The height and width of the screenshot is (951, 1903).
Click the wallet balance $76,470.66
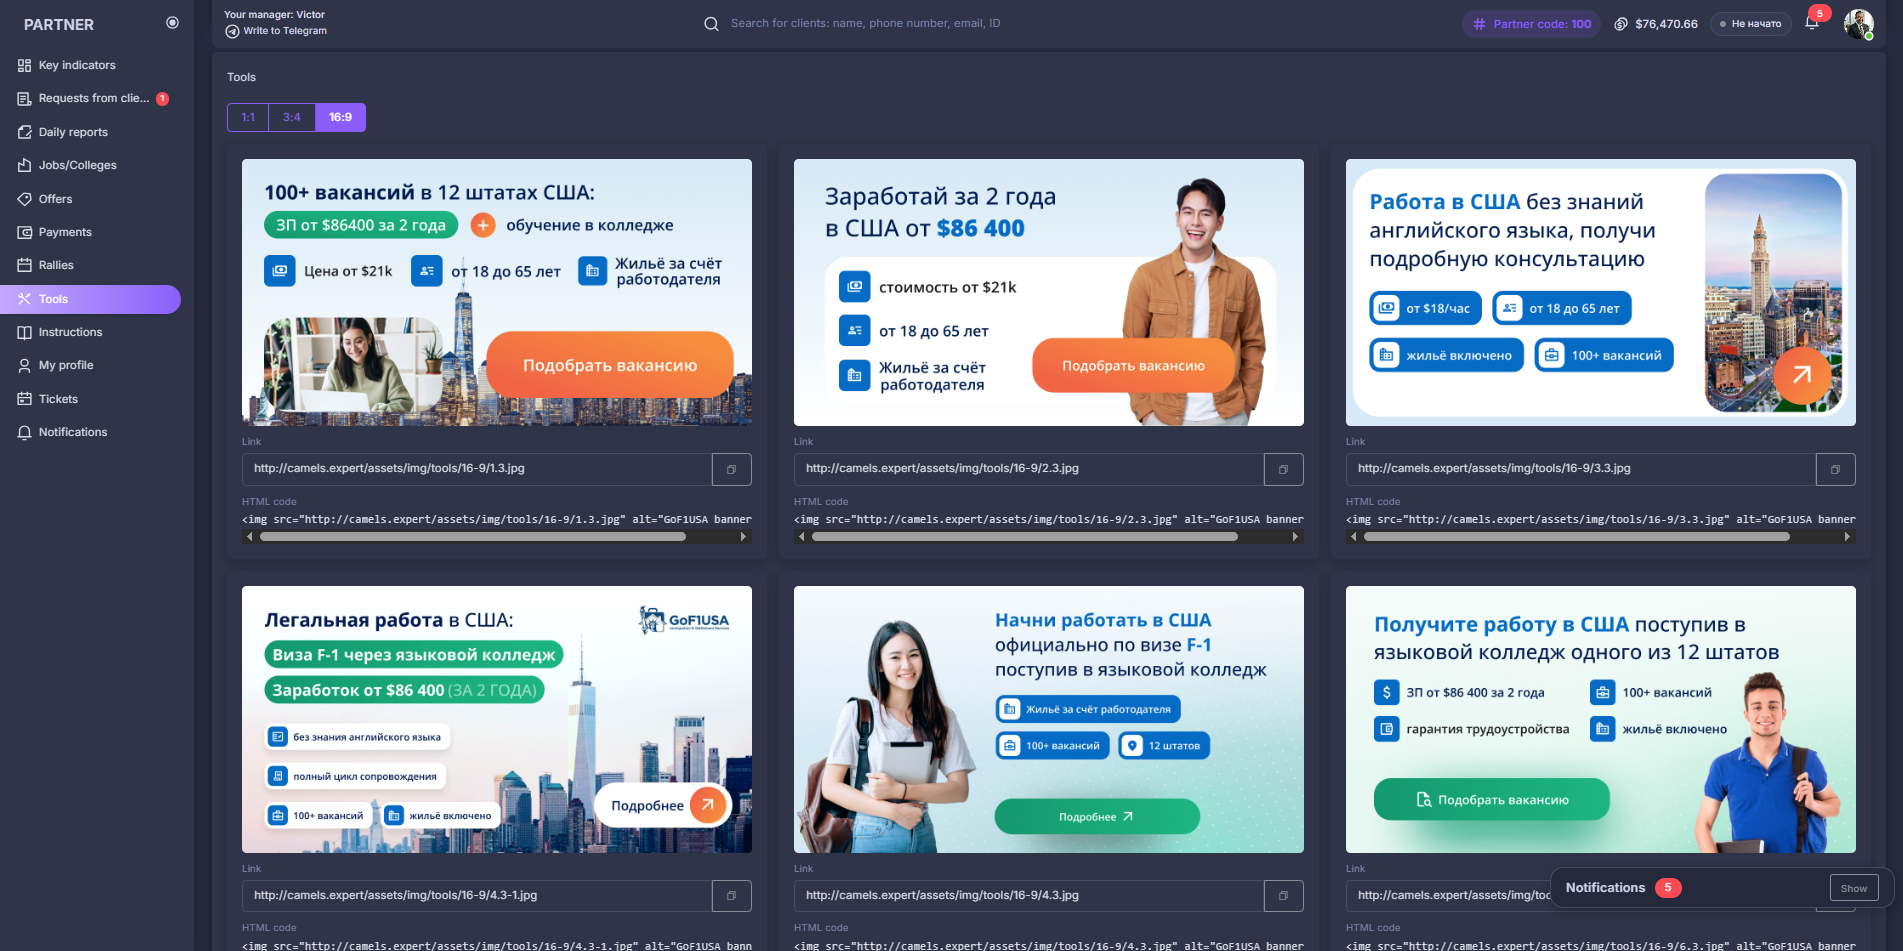tap(1656, 24)
